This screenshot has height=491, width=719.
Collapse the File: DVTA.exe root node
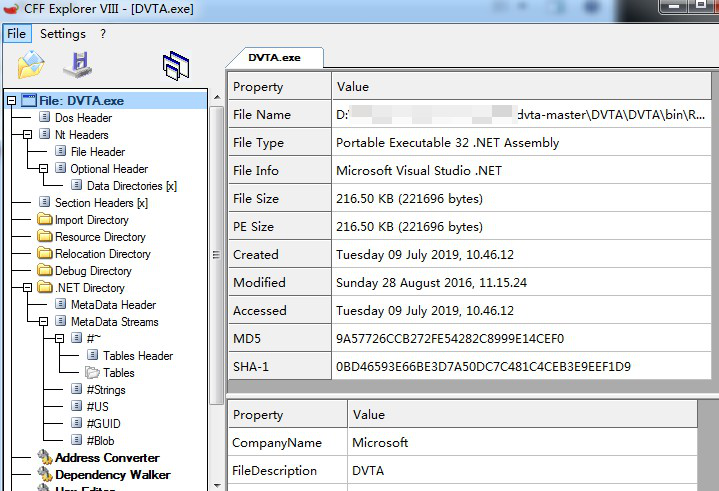[x=11, y=101]
